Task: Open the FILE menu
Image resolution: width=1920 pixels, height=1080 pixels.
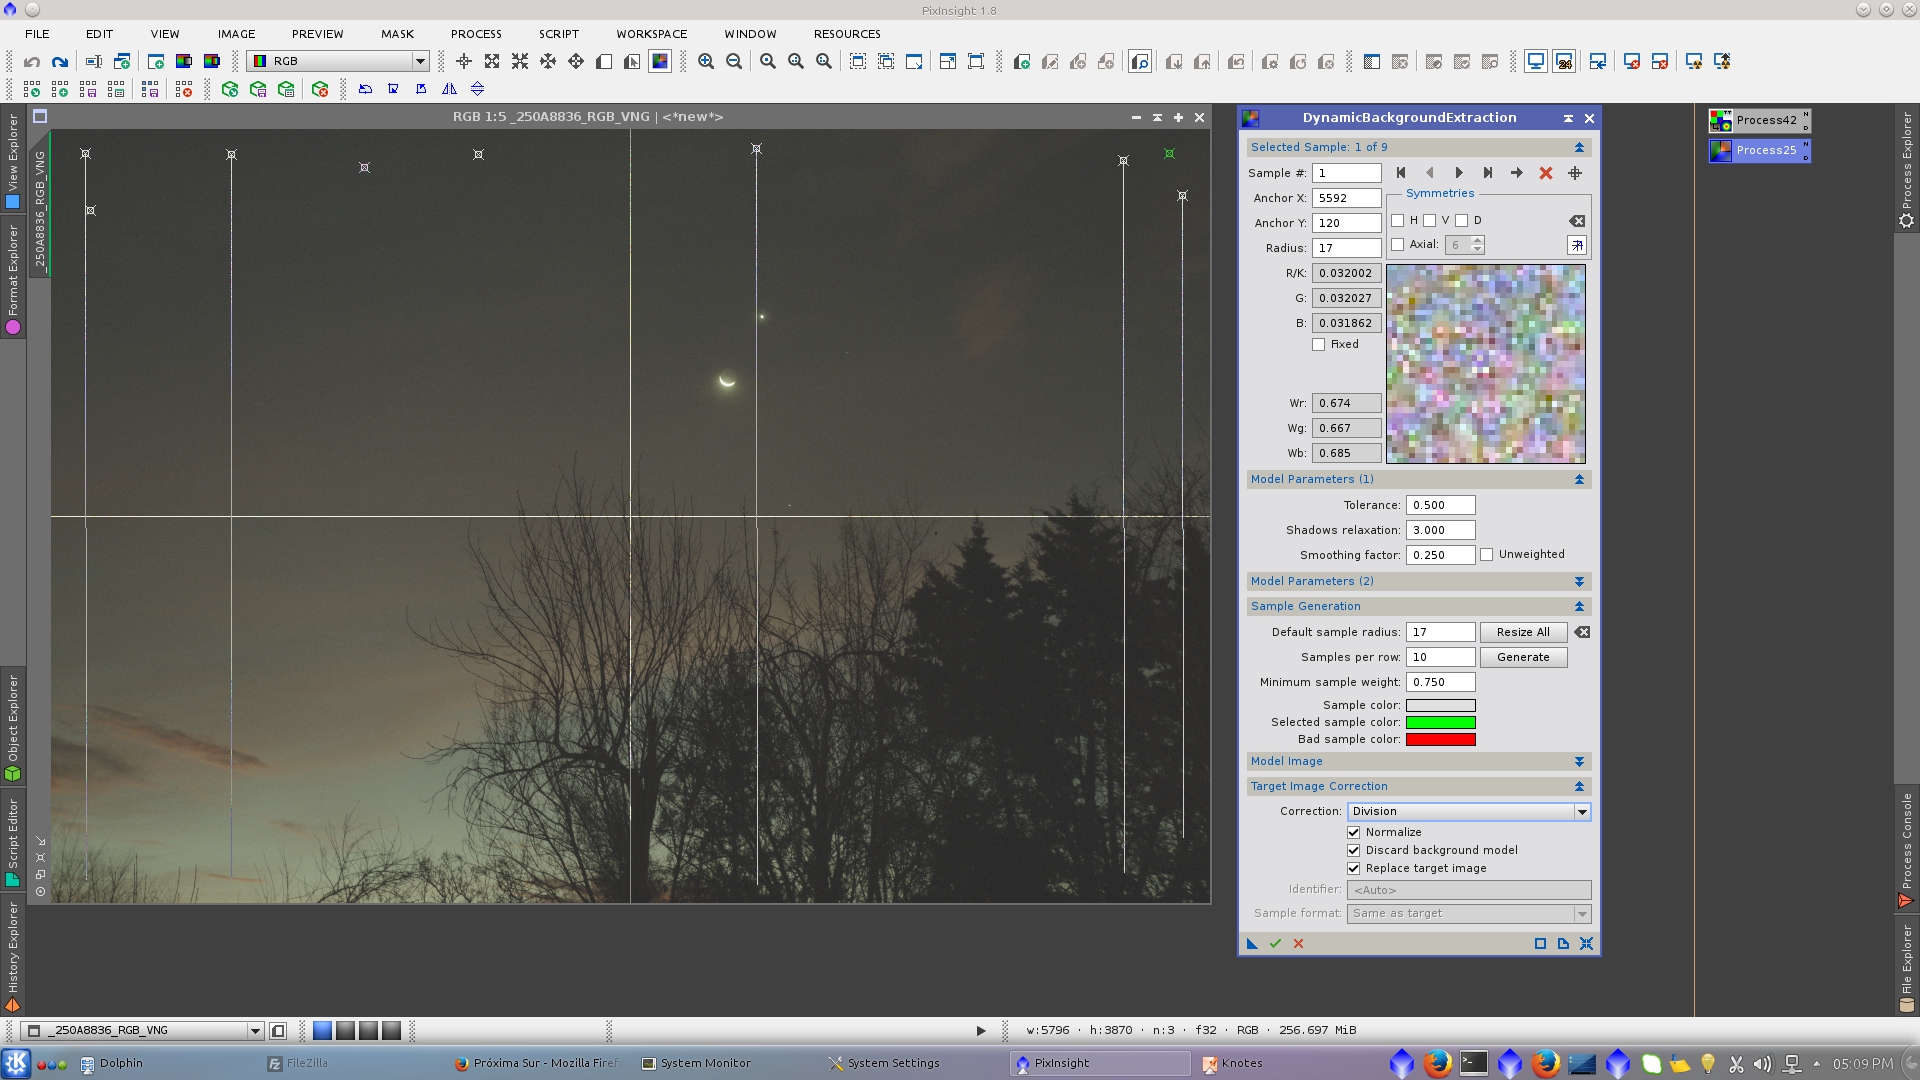Action: click(x=37, y=34)
